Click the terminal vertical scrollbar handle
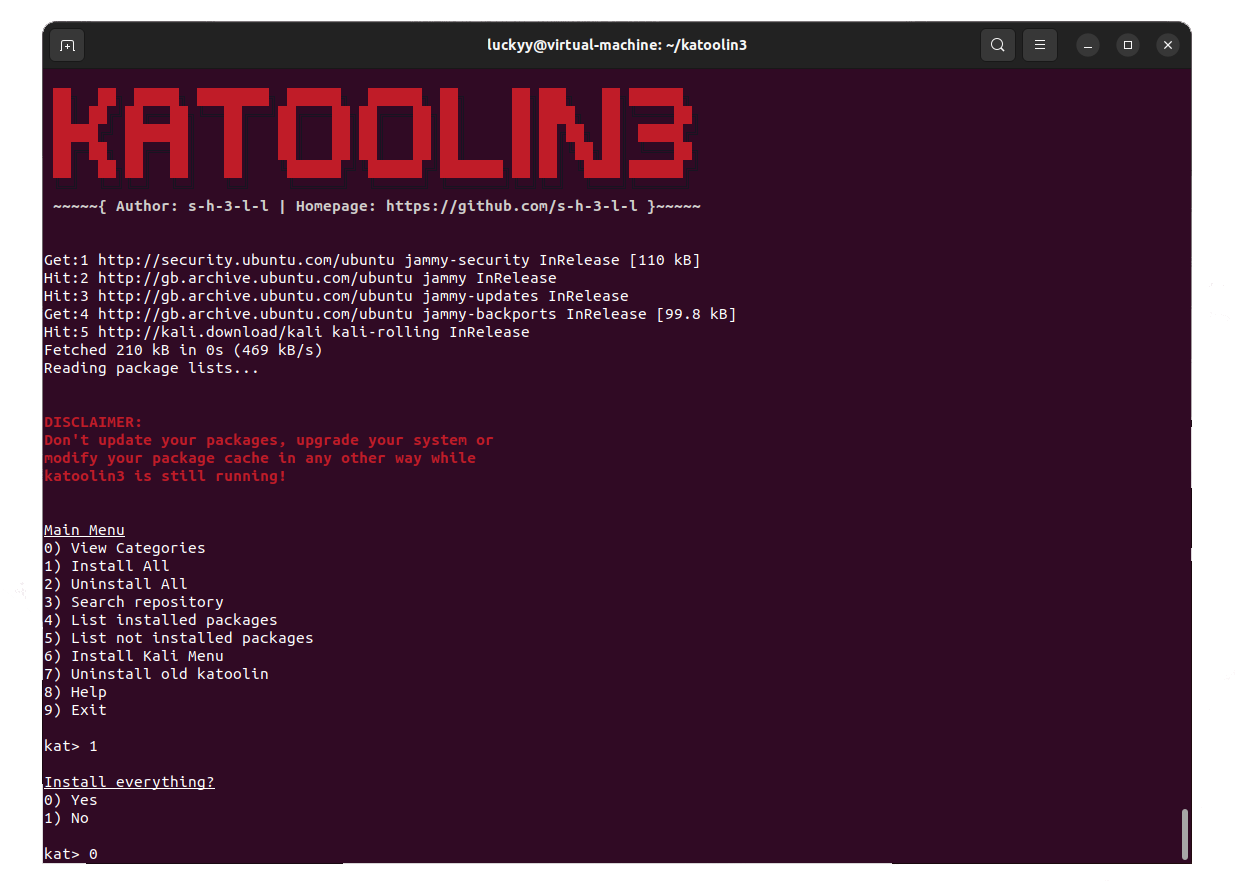The height and width of the screenshot is (881, 1235). (1185, 833)
